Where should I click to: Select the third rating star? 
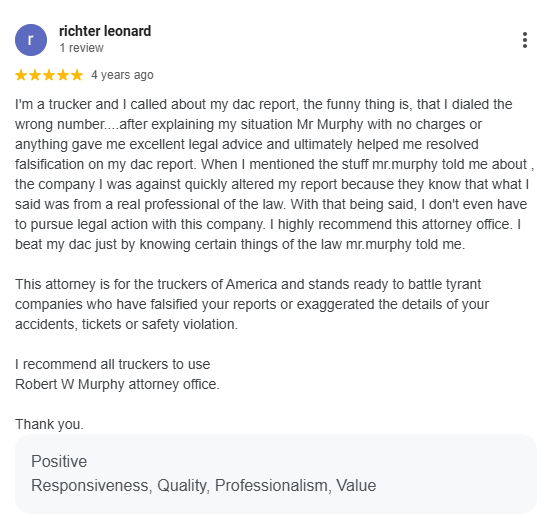[49, 75]
